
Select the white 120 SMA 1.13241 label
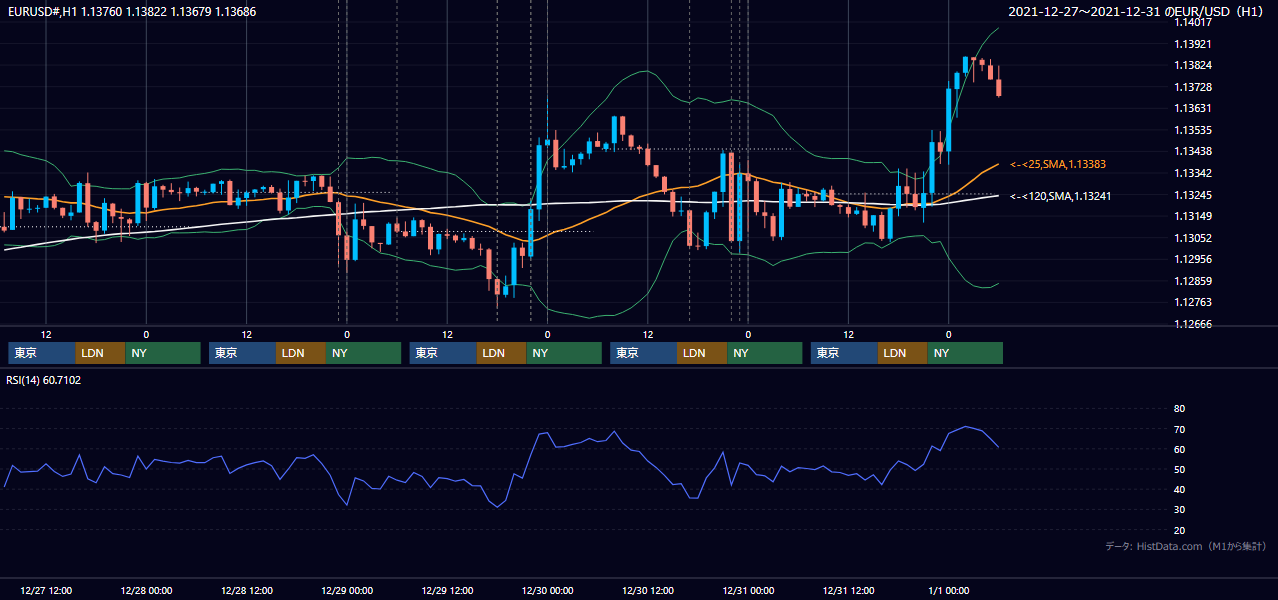click(1061, 197)
